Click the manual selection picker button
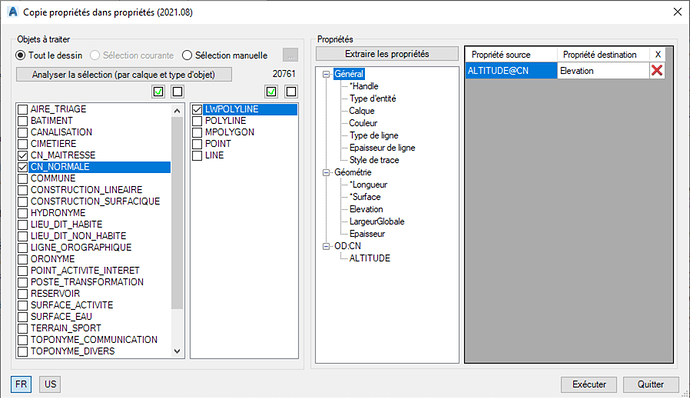The height and width of the screenshot is (398, 690). [x=290, y=55]
